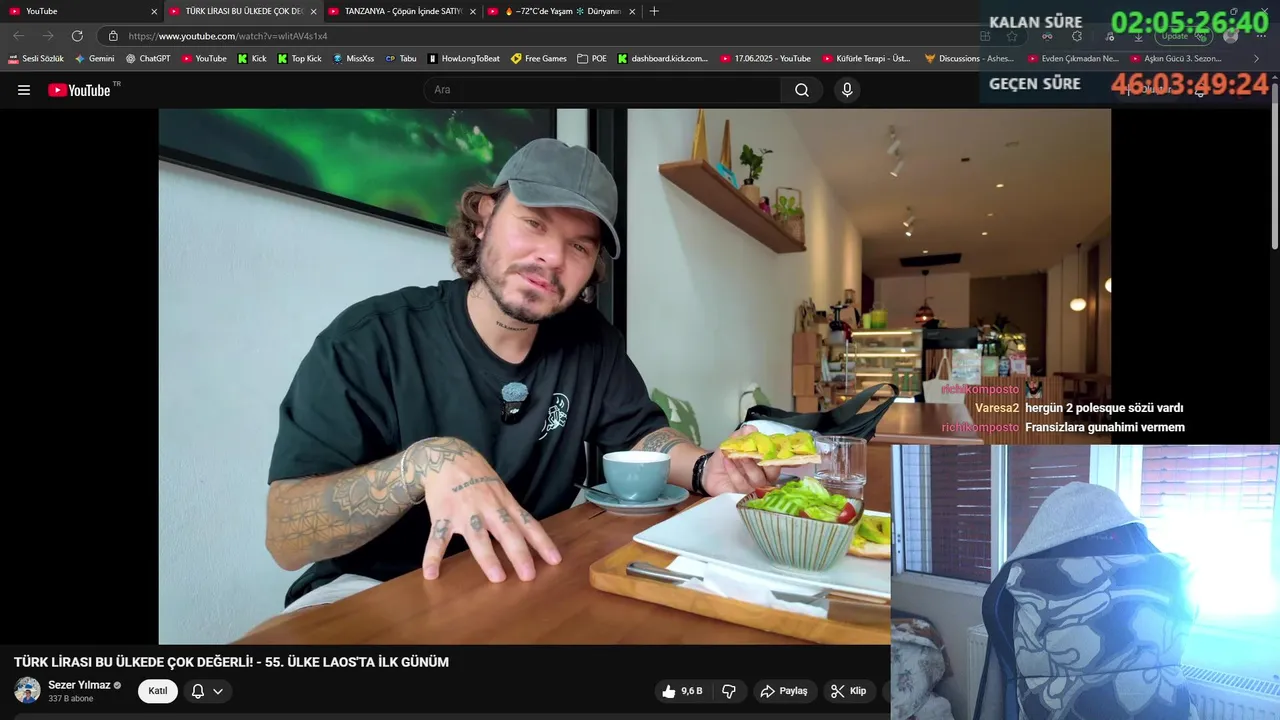Image resolution: width=1280 pixels, height=720 pixels.
Task: Focus the YouTube Ara search field
Action: point(605,90)
